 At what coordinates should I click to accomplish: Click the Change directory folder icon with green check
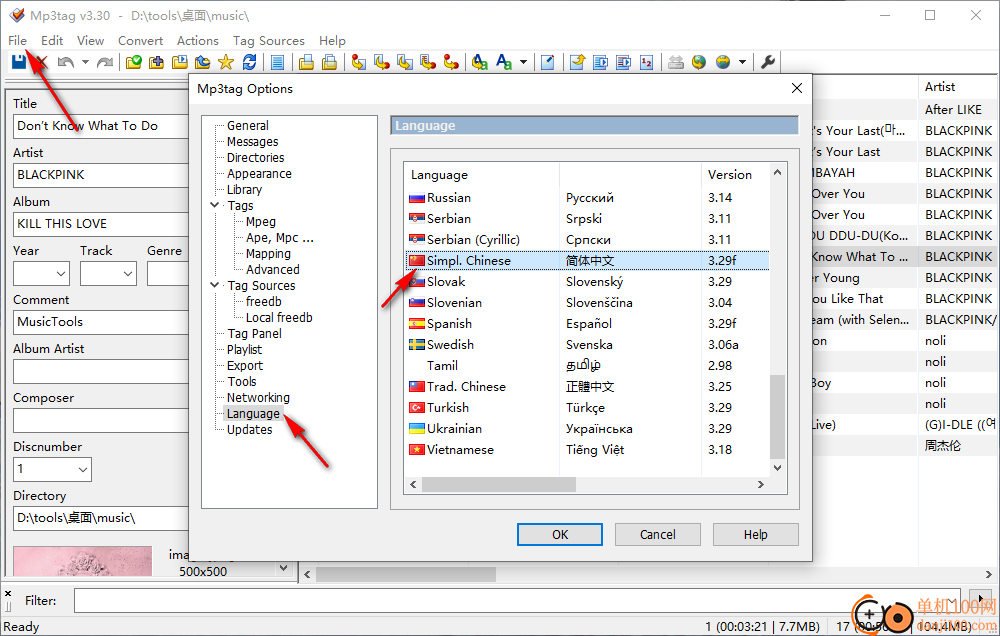point(133,62)
